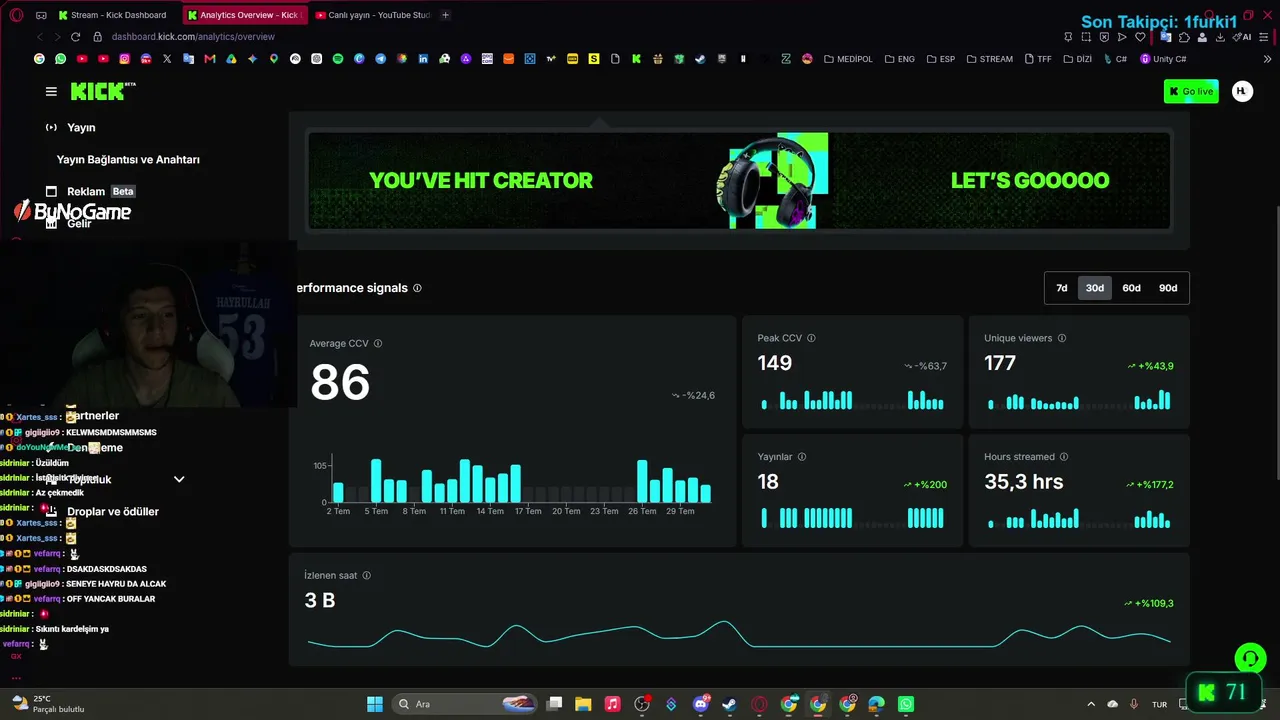Open Discord from the taskbar
The image size is (1280, 720).
click(x=700, y=704)
